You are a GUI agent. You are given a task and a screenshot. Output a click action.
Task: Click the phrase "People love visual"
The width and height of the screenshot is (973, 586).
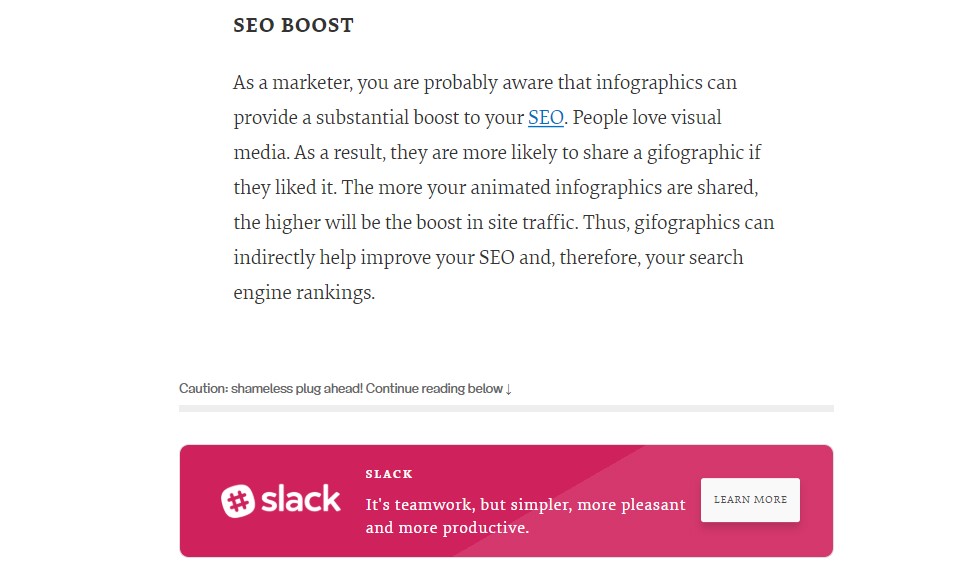coord(647,117)
